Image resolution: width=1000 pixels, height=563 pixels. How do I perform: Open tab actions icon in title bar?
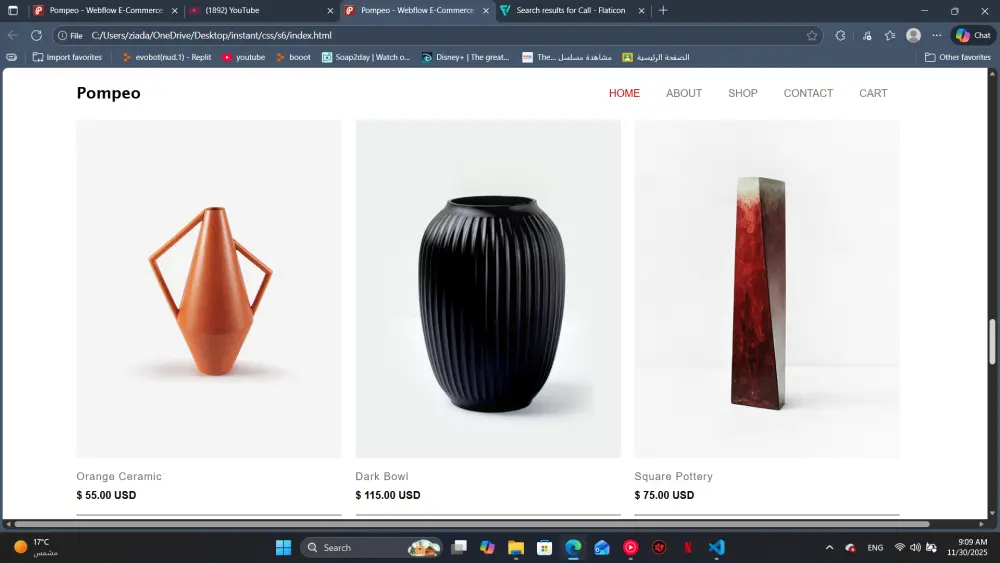pos(13,10)
